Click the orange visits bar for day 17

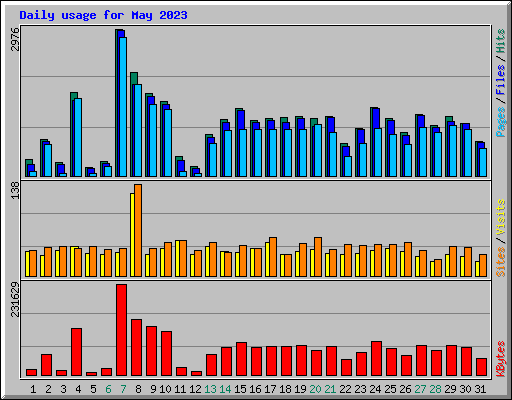point(273,257)
